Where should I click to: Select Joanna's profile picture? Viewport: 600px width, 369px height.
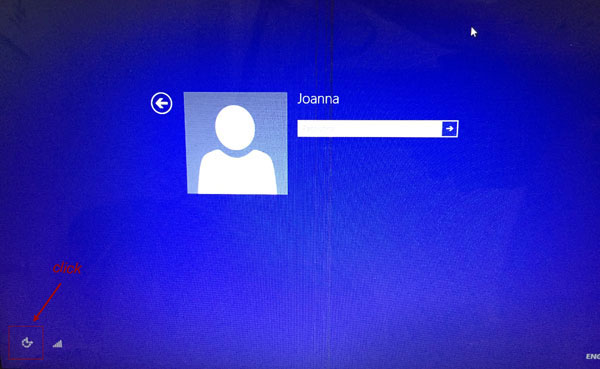[x=236, y=143]
